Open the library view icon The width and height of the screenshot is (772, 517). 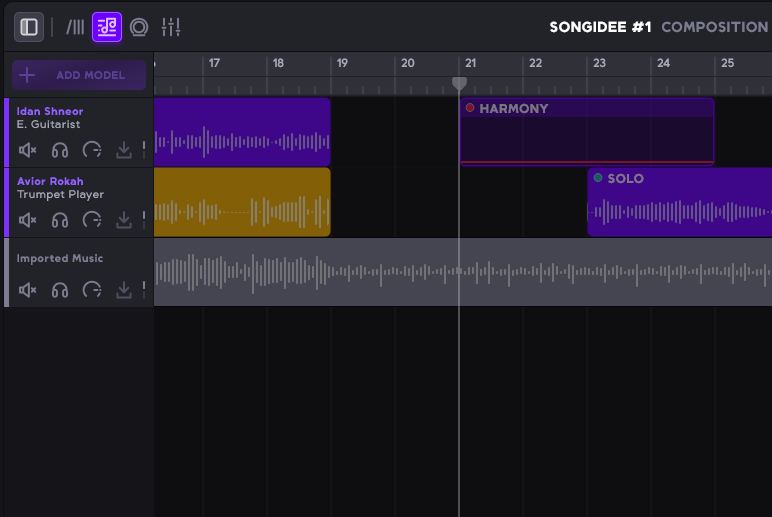75,27
